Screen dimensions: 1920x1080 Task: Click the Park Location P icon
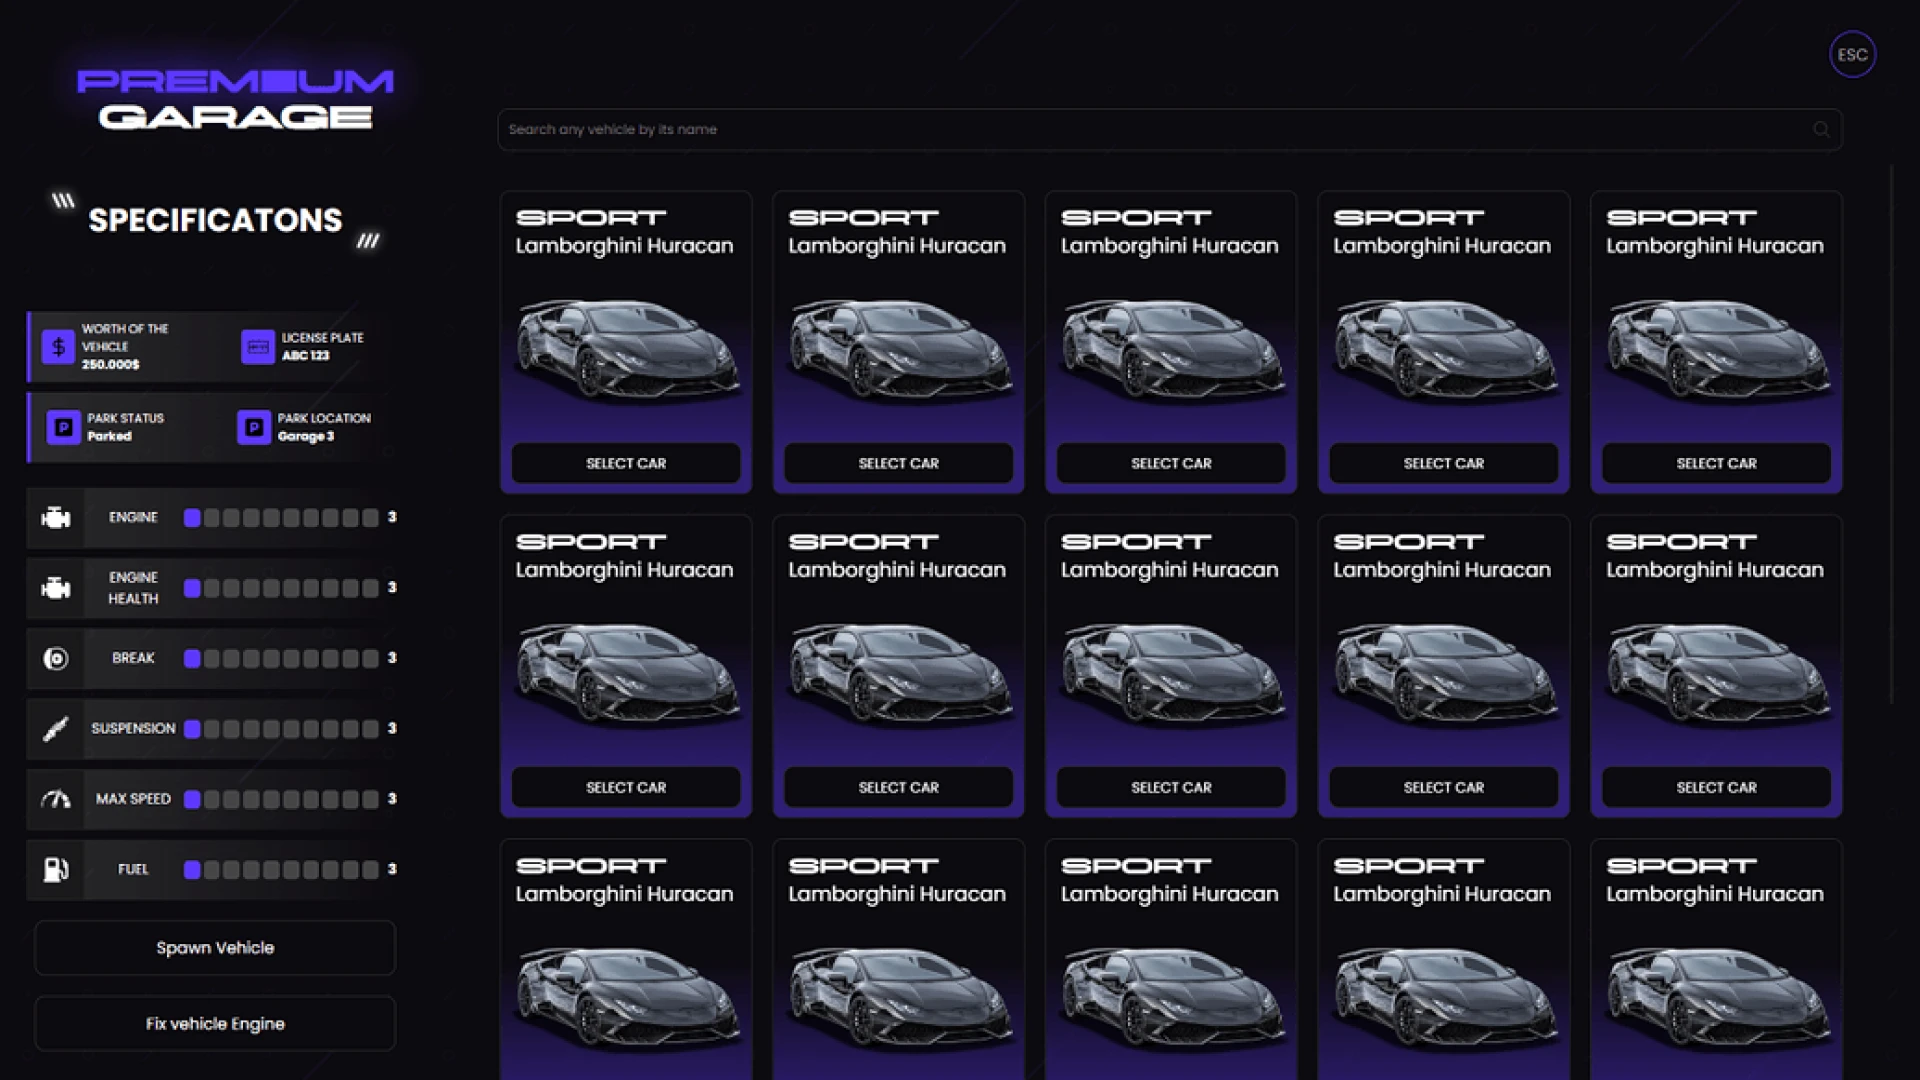[x=254, y=428]
